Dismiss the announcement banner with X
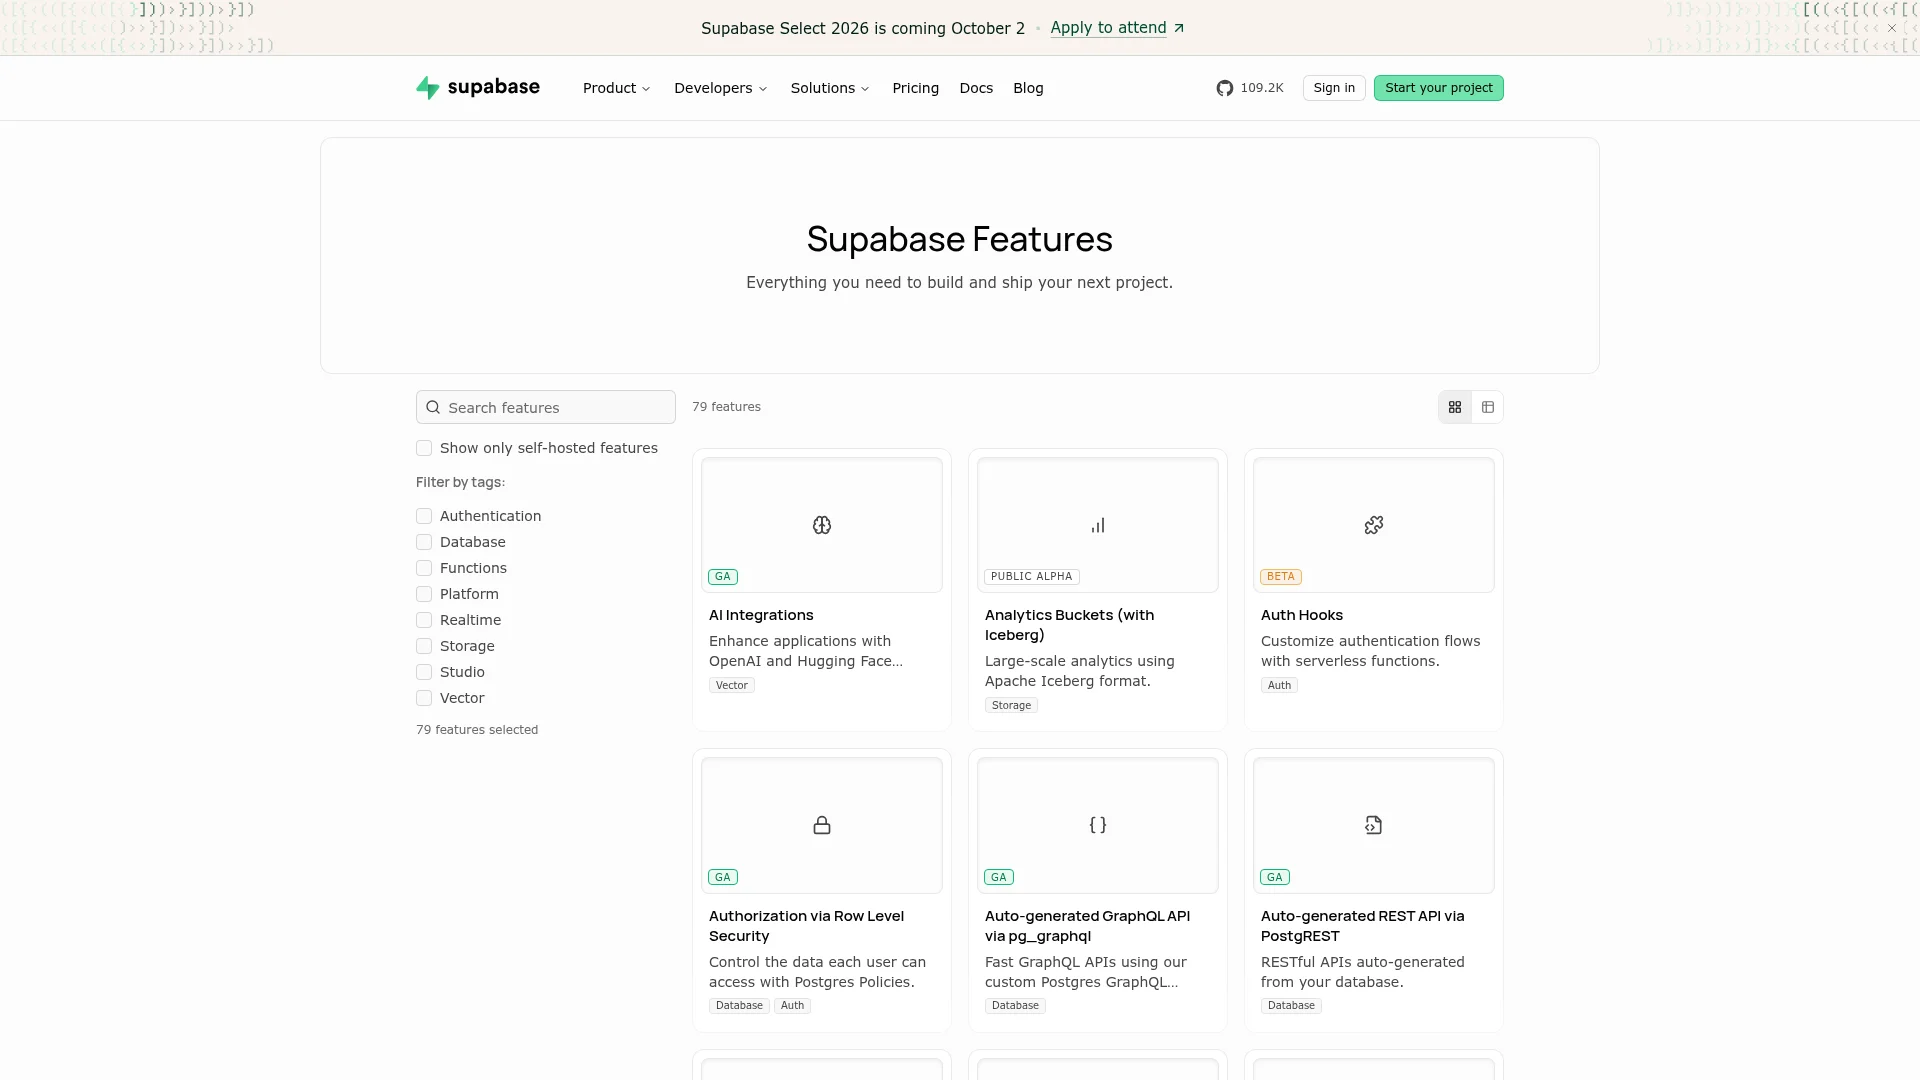1920x1080 pixels. [1892, 28]
